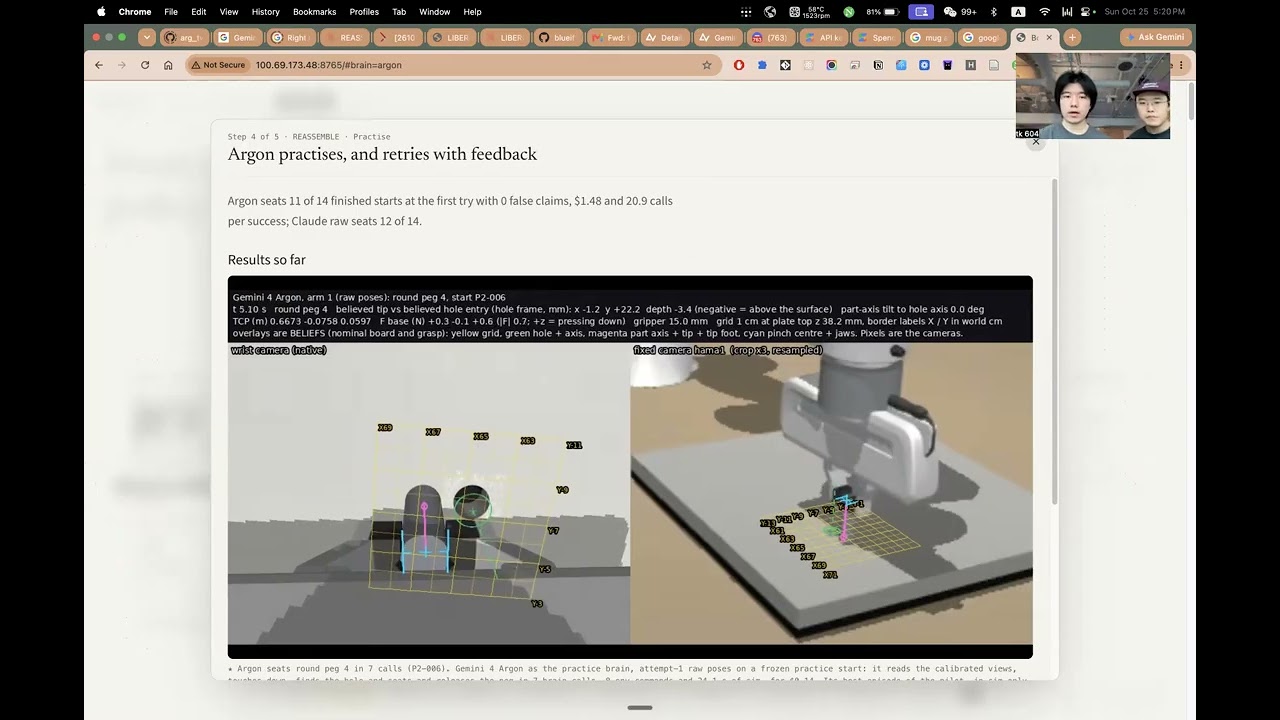The width and height of the screenshot is (1280, 720).
Task: Reload the current page
Action: 145,65
